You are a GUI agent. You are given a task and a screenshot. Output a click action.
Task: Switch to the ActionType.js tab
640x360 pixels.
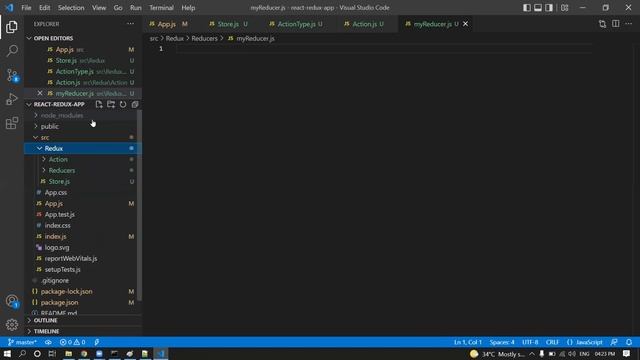(x=297, y=24)
